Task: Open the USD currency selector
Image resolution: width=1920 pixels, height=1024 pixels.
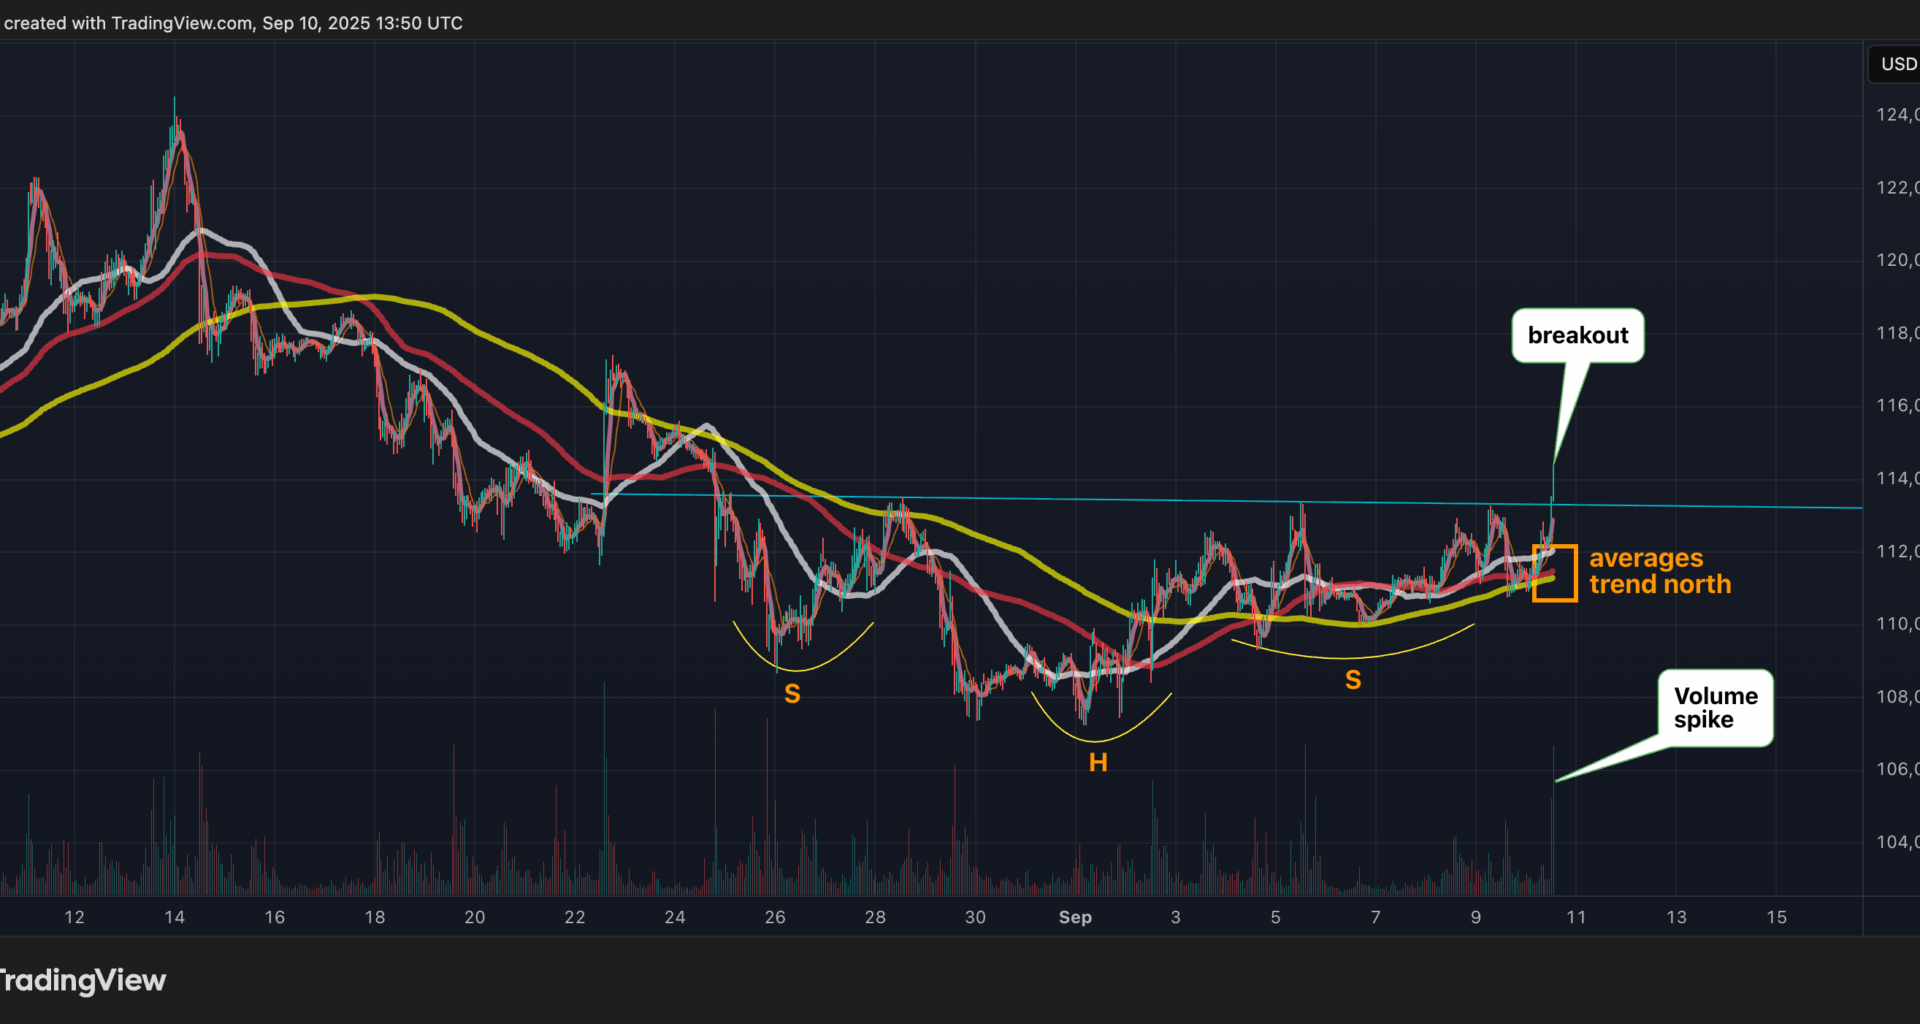Action: 1897,64
